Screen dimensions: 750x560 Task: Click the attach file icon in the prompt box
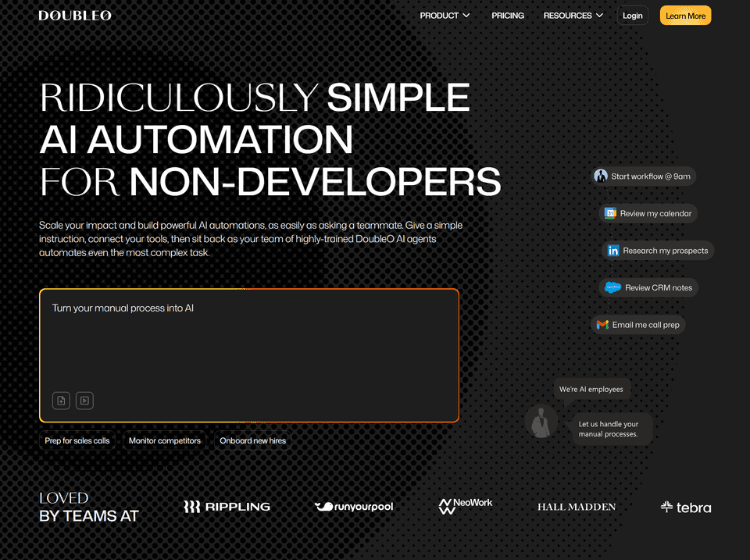tap(61, 400)
